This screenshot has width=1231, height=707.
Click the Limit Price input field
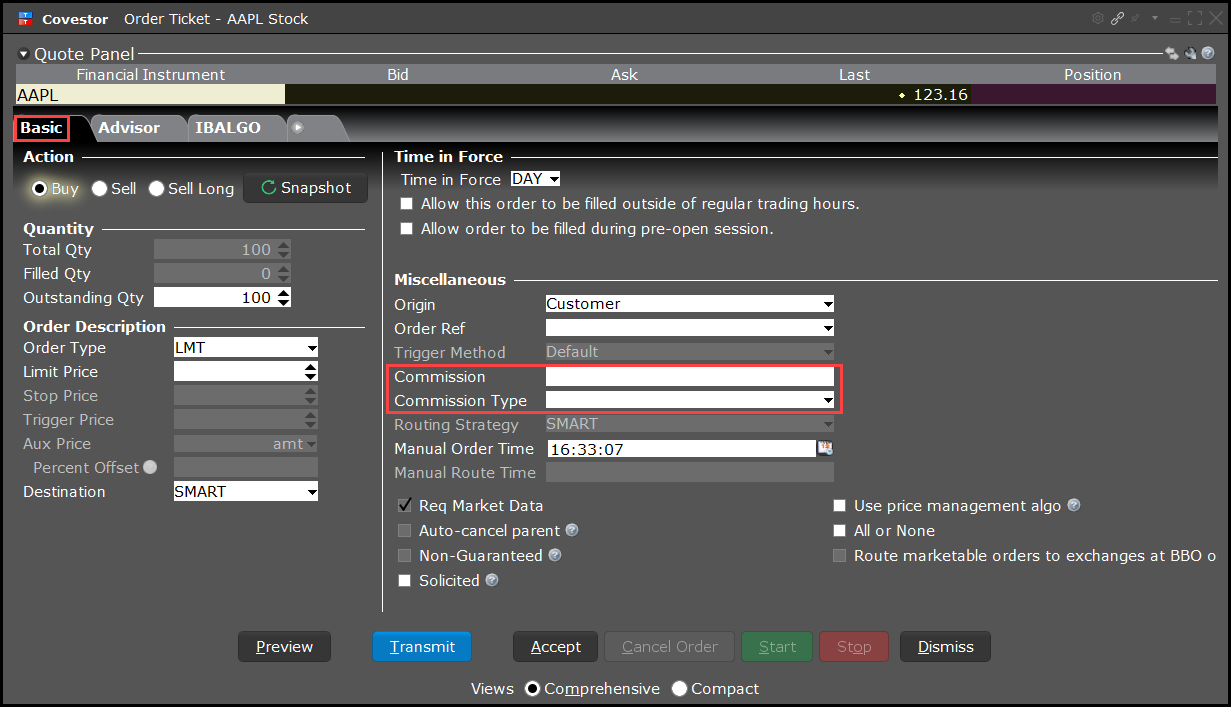pyautogui.click(x=238, y=372)
